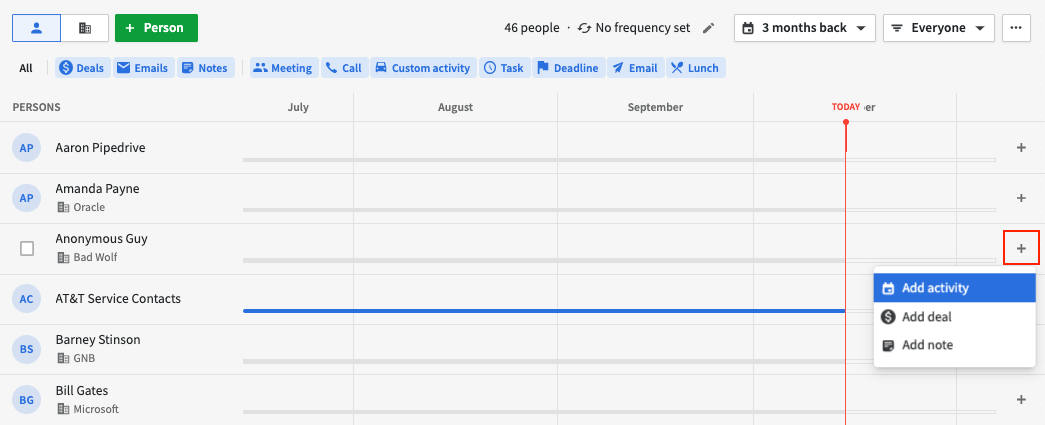This screenshot has height=425, width=1045.
Task: Click the plus icon for Bill Gates
Action: click(1021, 400)
